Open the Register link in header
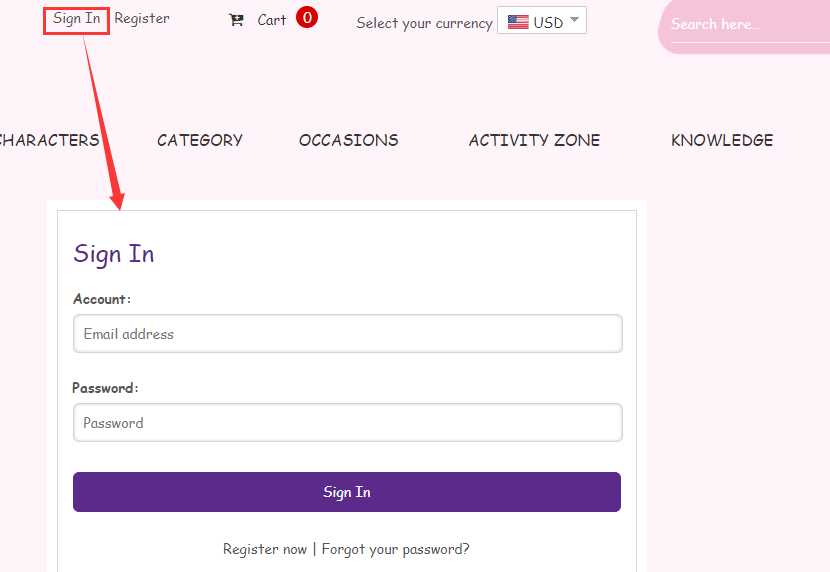830x572 pixels. point(142,18)
